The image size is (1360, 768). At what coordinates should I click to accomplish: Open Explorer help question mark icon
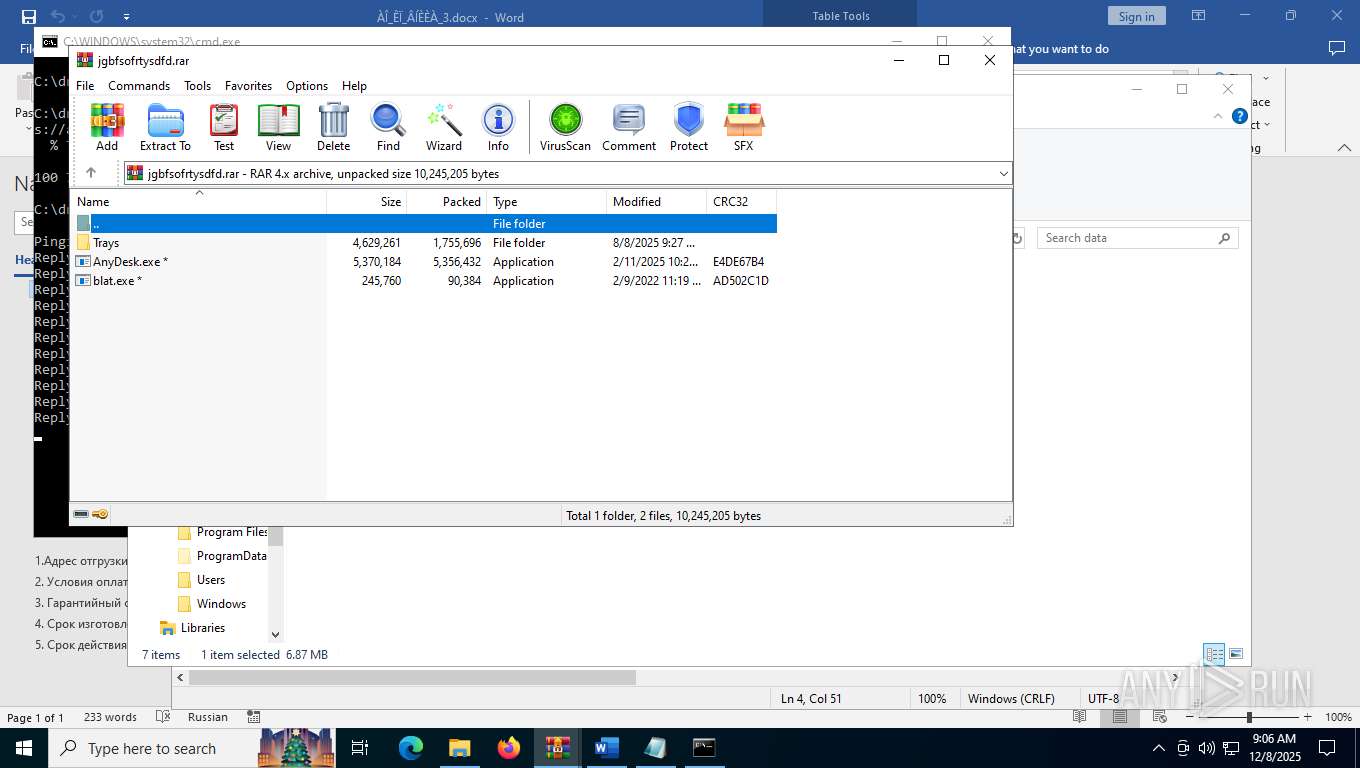pos(1240,116)
